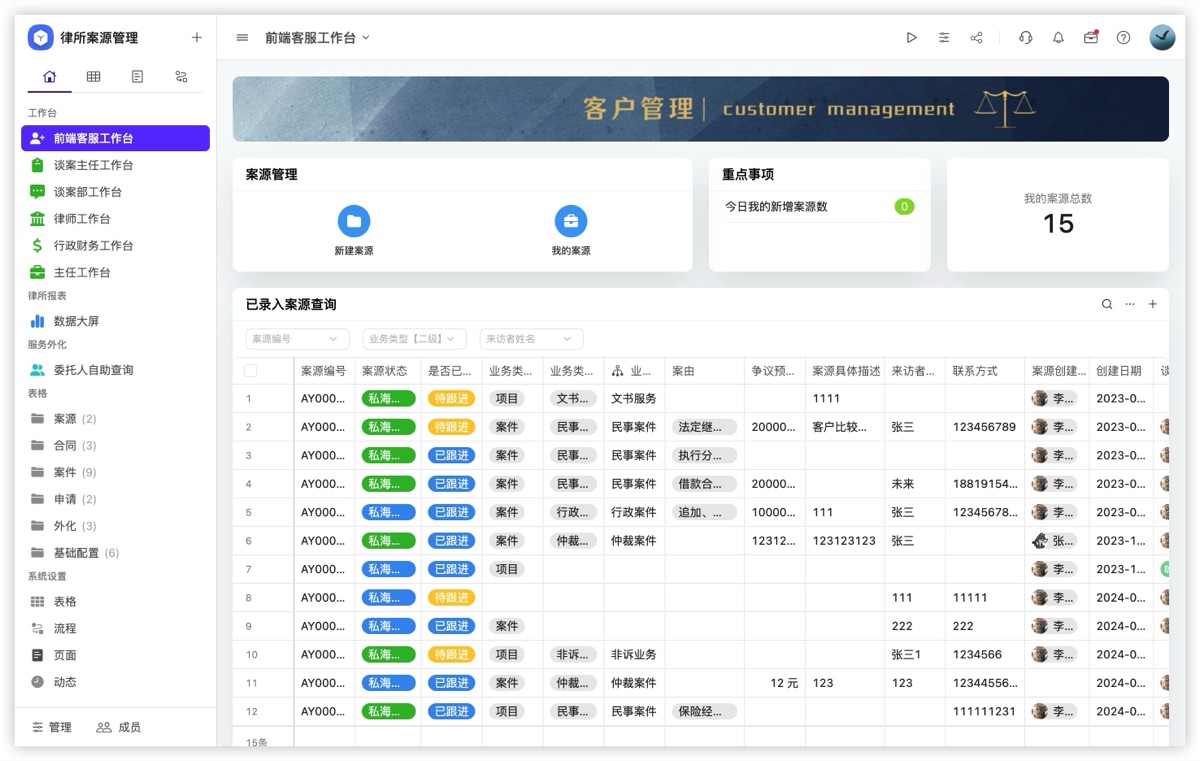Toggle the sidebar with the hamburger icon

pyautogui.click(x=242, y=38)
